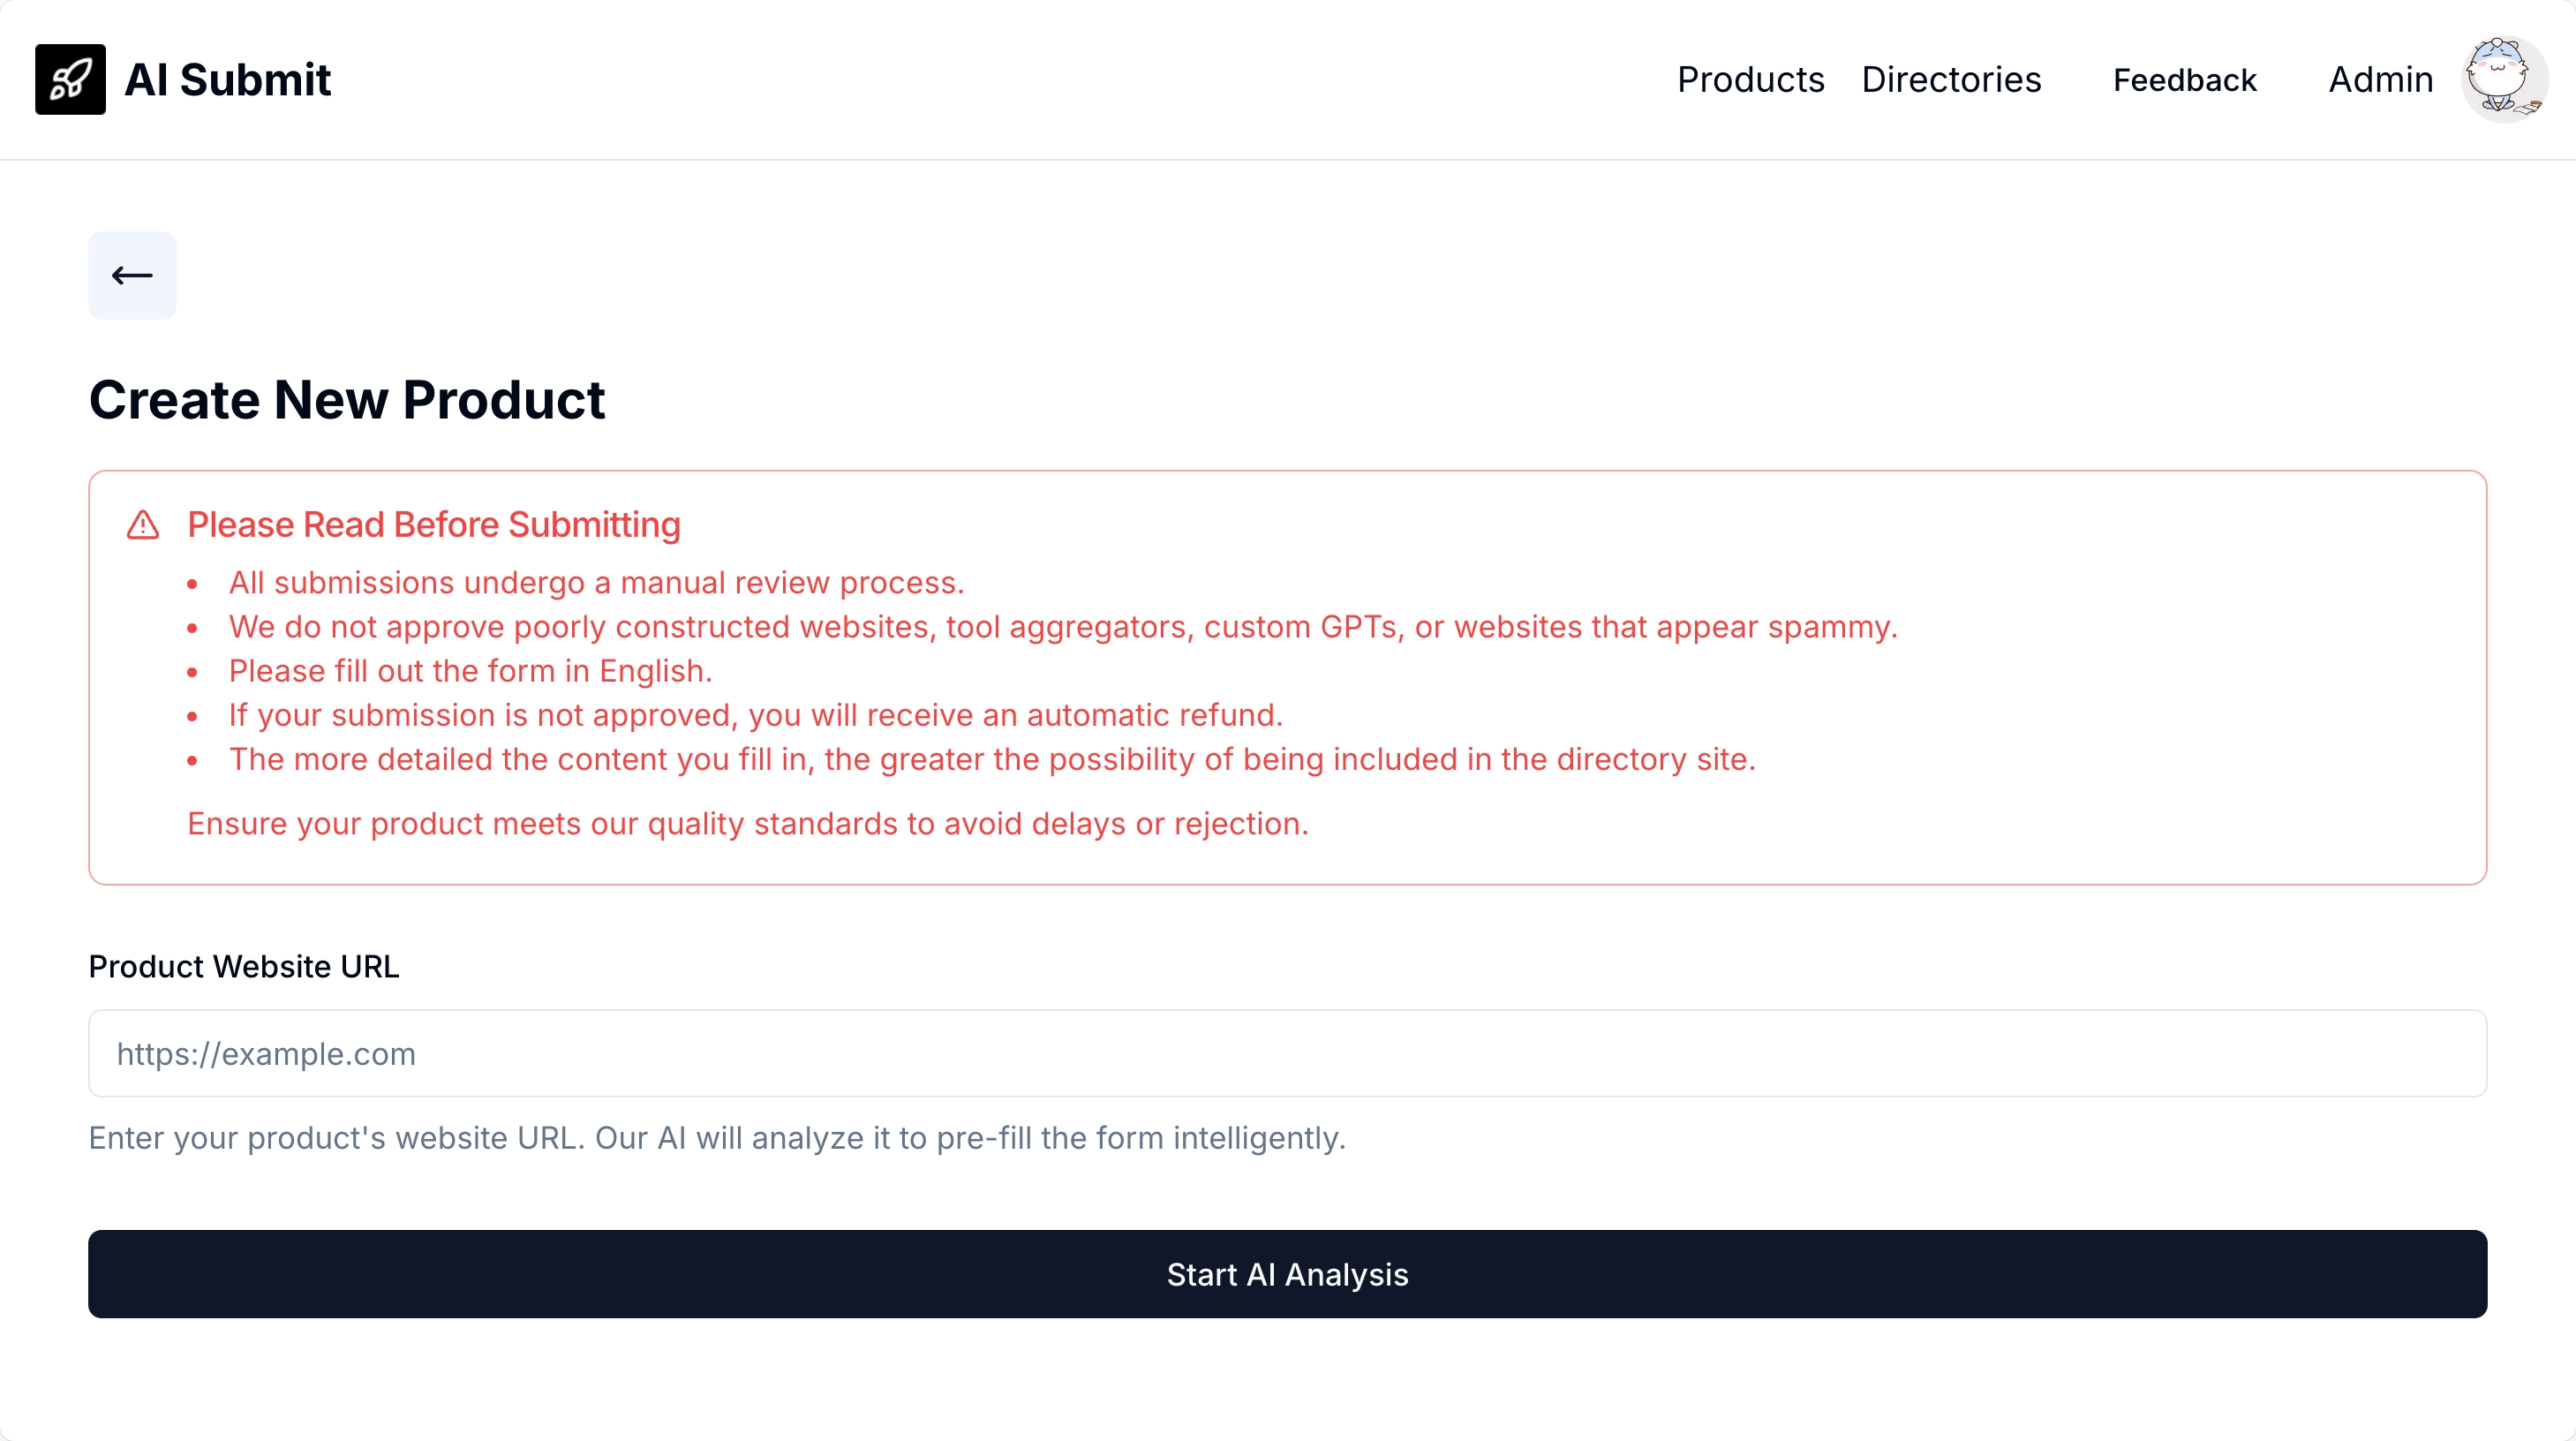Go back using the left arrow button

(x=132, y=275)
